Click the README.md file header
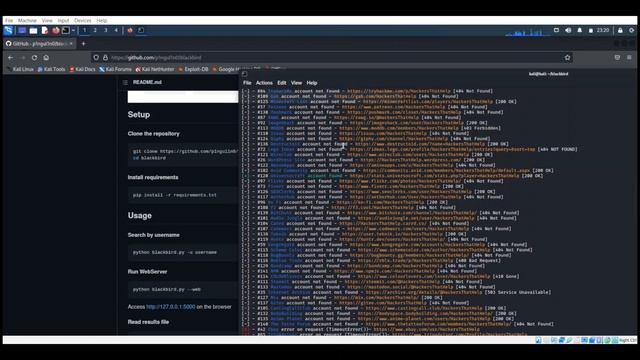Image resolution: width=640 pixels, height=360 pixels. click(x=147, y=82)
